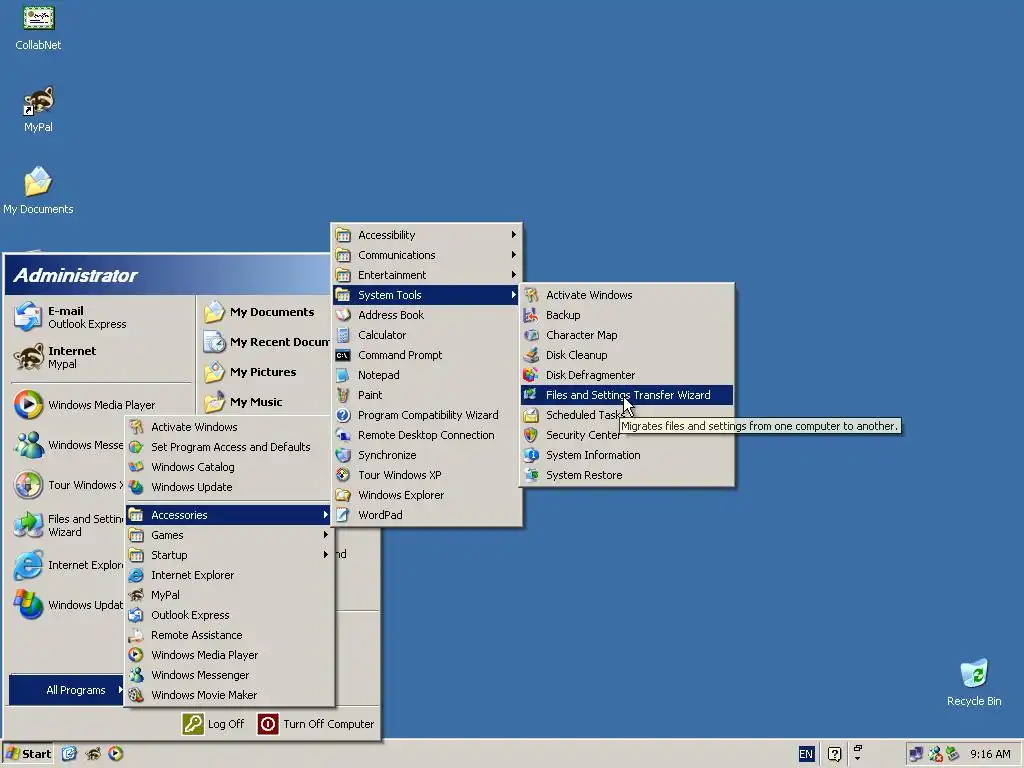This screenshot has width=1024, height=768.
Task: Open Windows Messenger in All Programs list
Action: tap(229, 675)
